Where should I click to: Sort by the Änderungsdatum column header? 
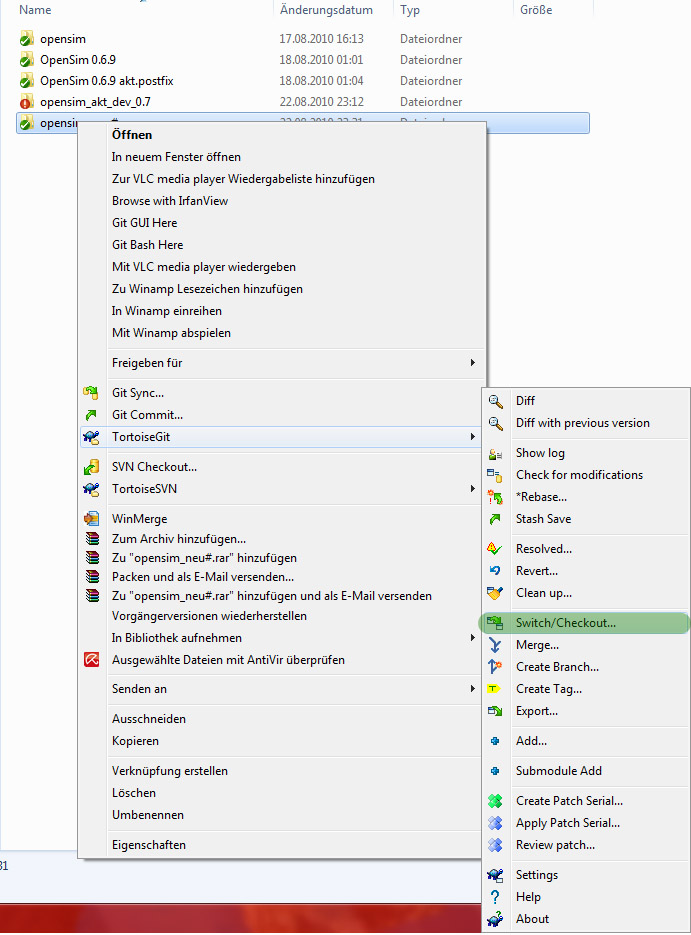pos(326,10)
